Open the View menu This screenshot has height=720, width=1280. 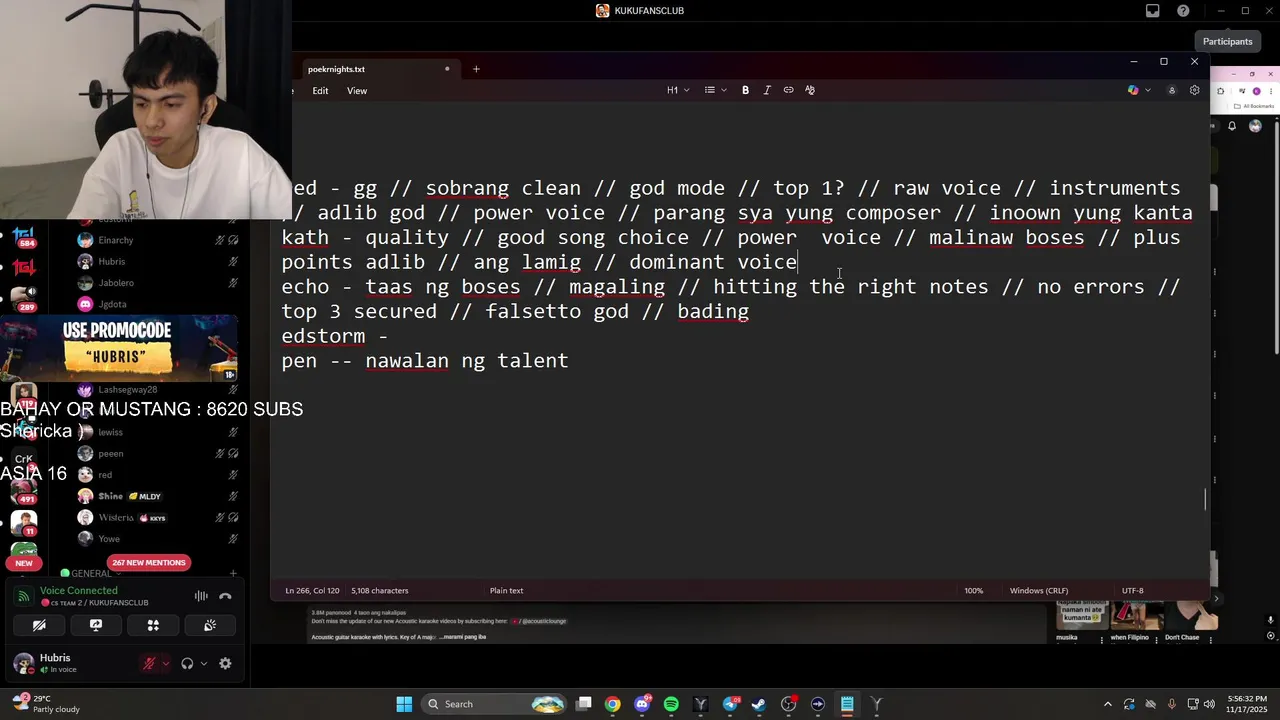click(x=357, y=91)
